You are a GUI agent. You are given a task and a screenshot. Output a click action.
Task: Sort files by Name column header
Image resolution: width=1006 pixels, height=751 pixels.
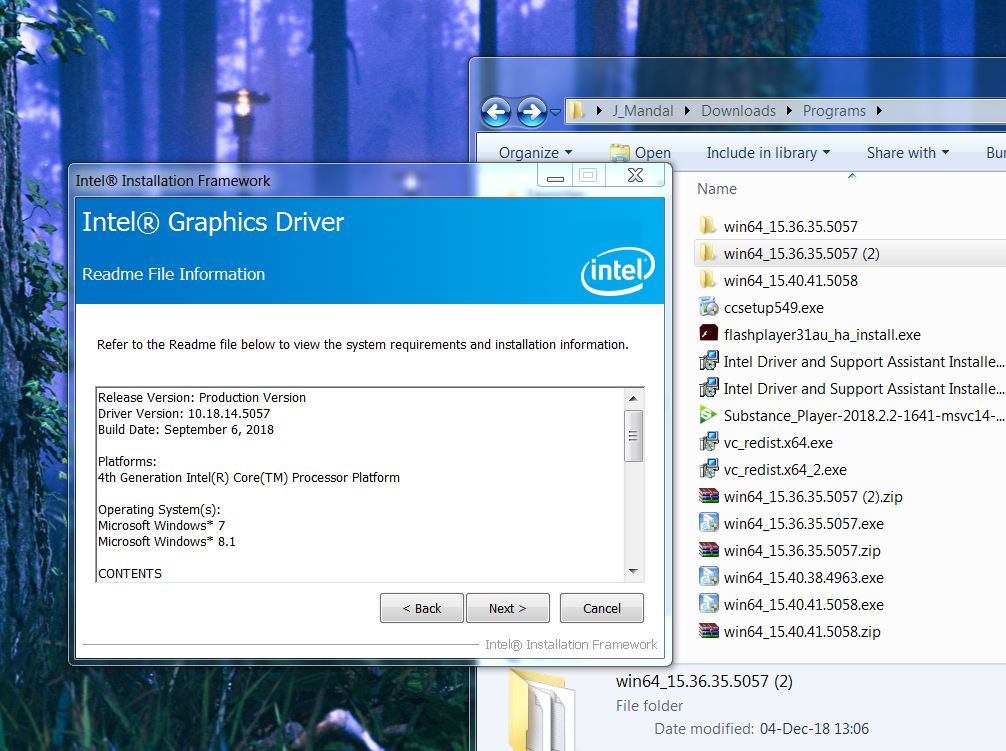click(x=717, y=189)
